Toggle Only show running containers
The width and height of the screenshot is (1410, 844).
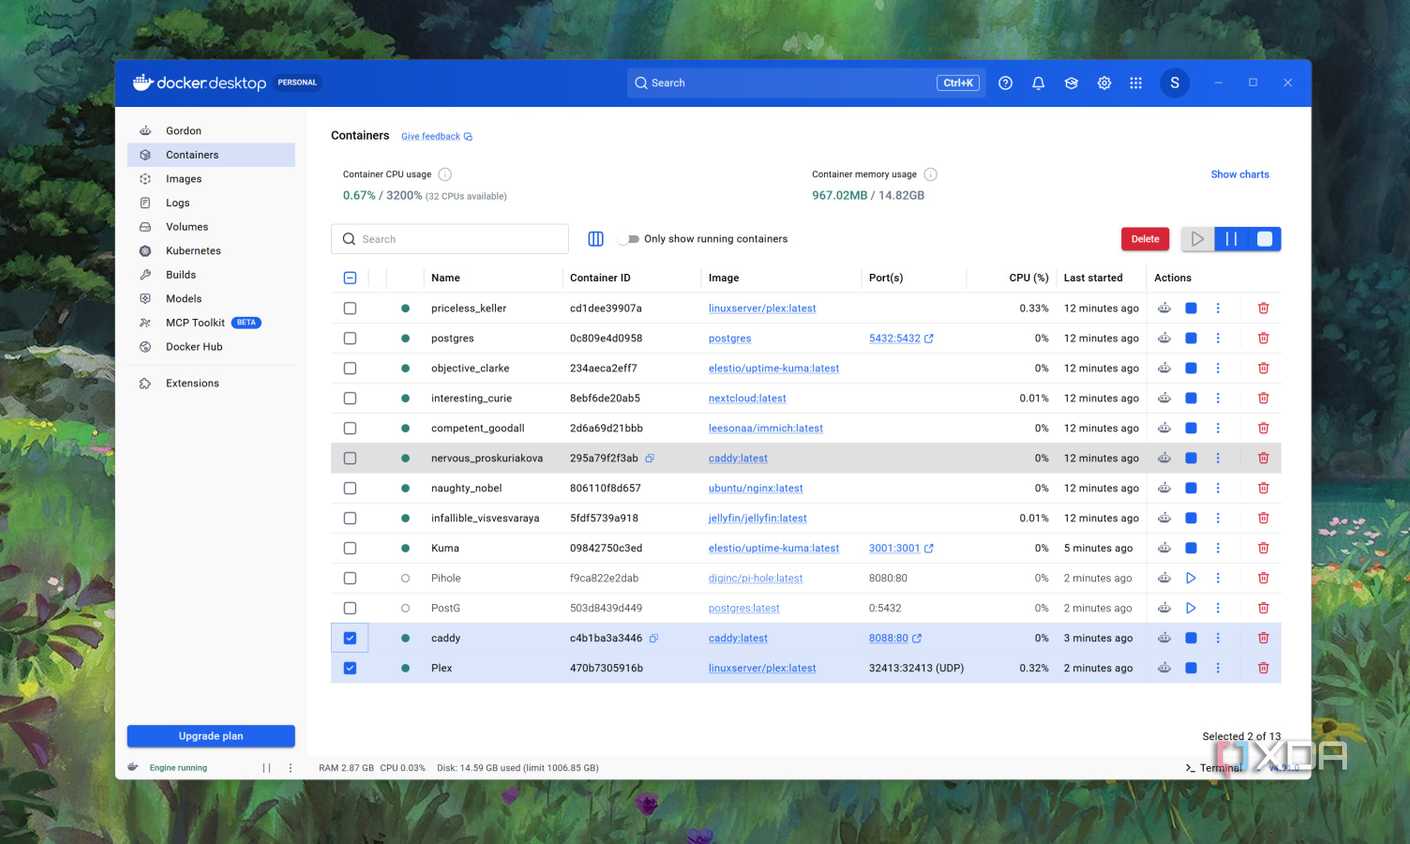629,239
